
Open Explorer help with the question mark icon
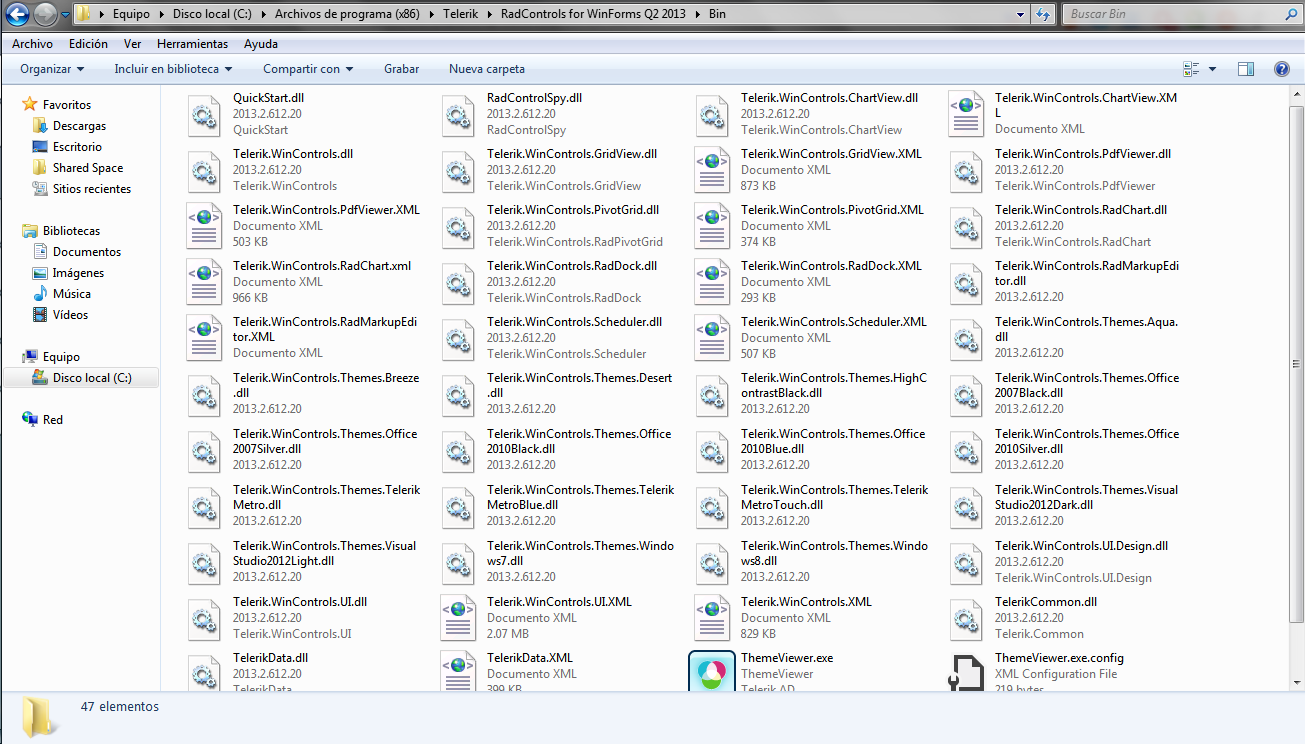(x=1281, y=69)
